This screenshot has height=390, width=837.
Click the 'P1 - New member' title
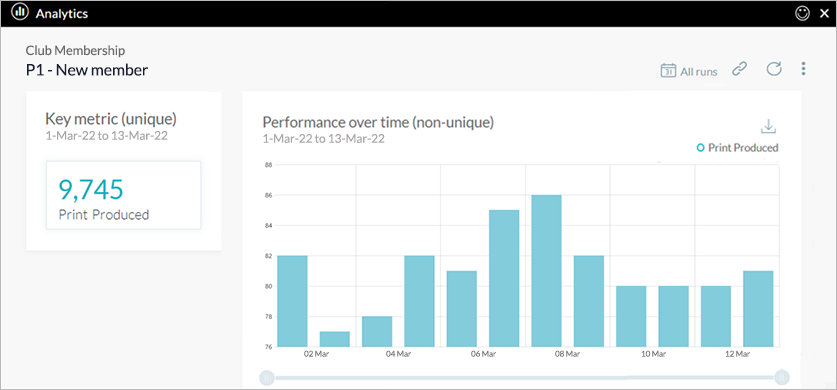pyautogui.click(x=87, y=70)
